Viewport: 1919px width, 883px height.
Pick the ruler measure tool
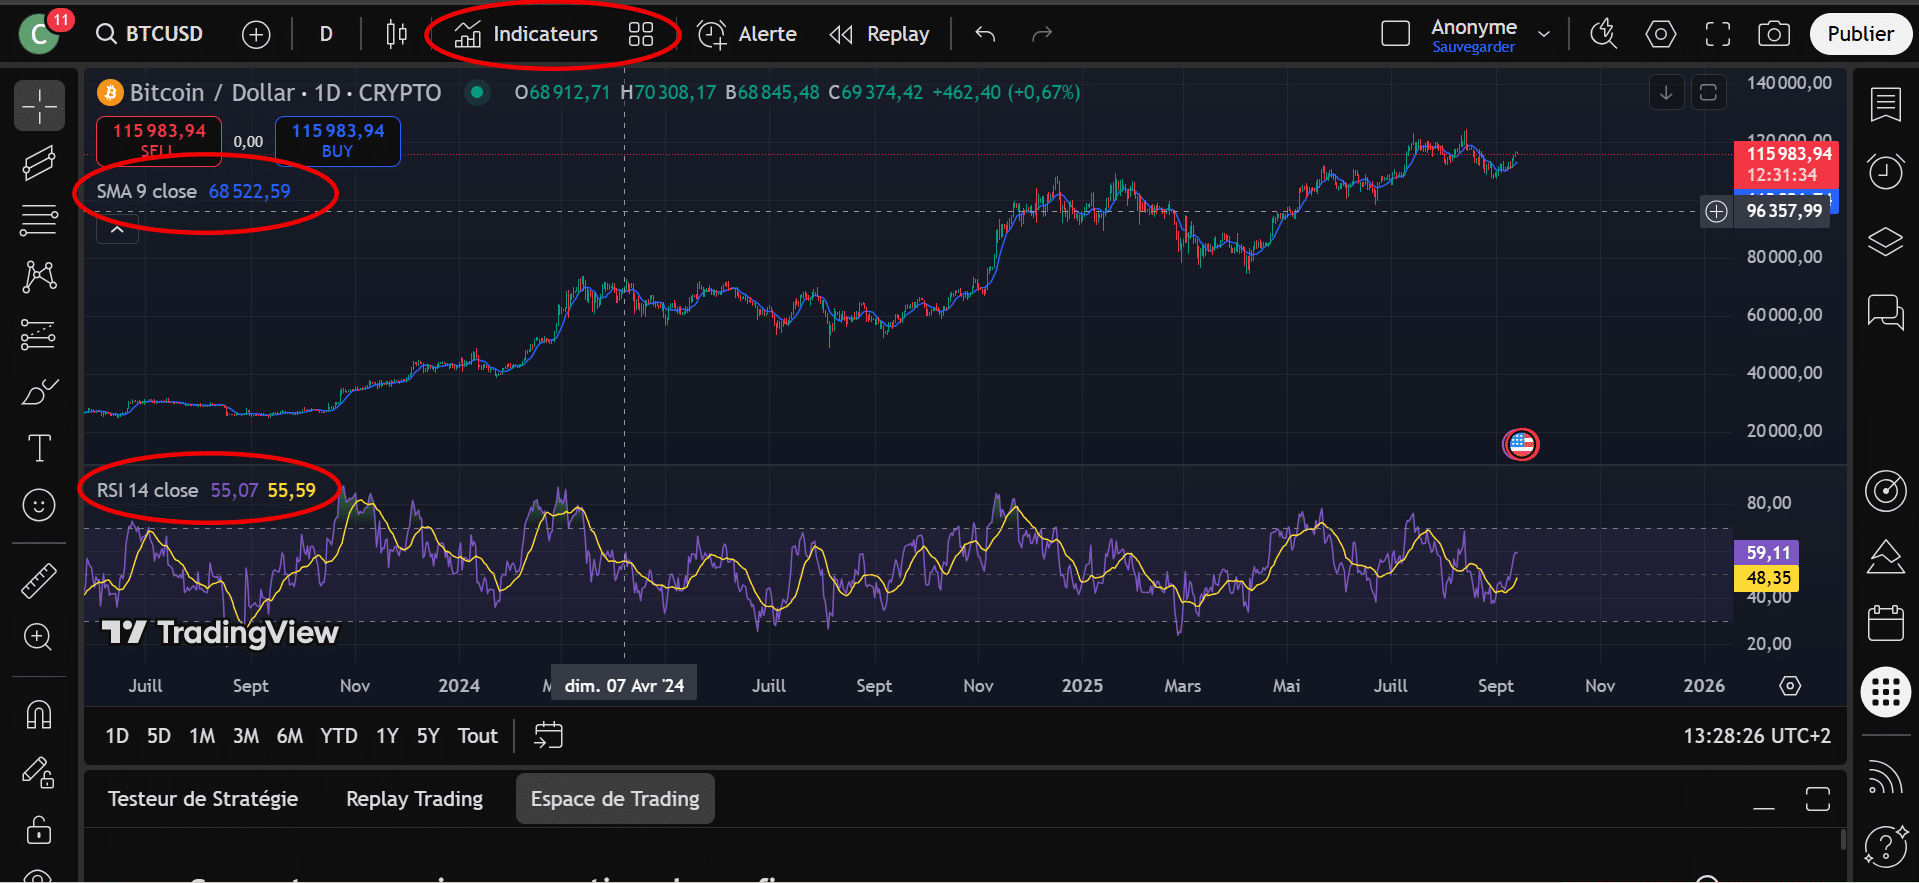pos(39,580)
